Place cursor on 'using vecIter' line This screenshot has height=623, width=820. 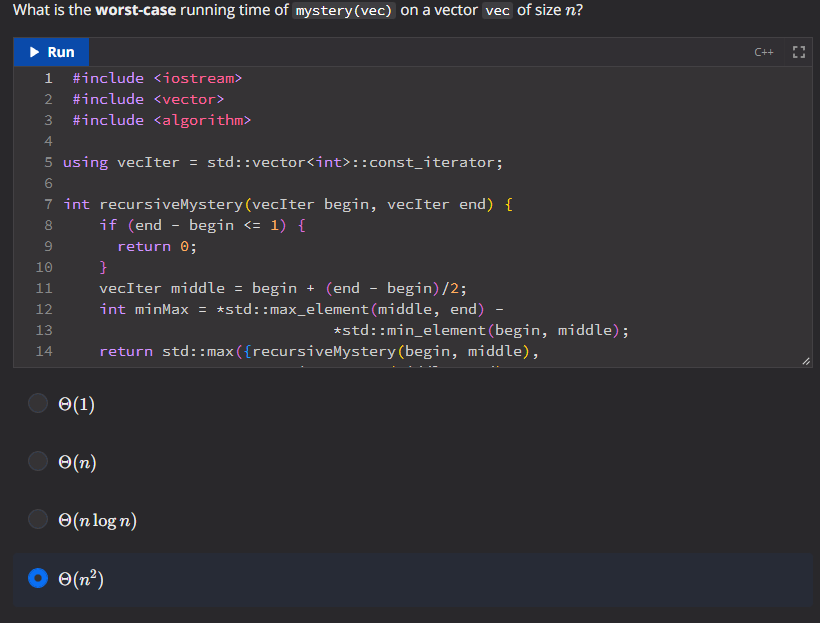point(283,162)
